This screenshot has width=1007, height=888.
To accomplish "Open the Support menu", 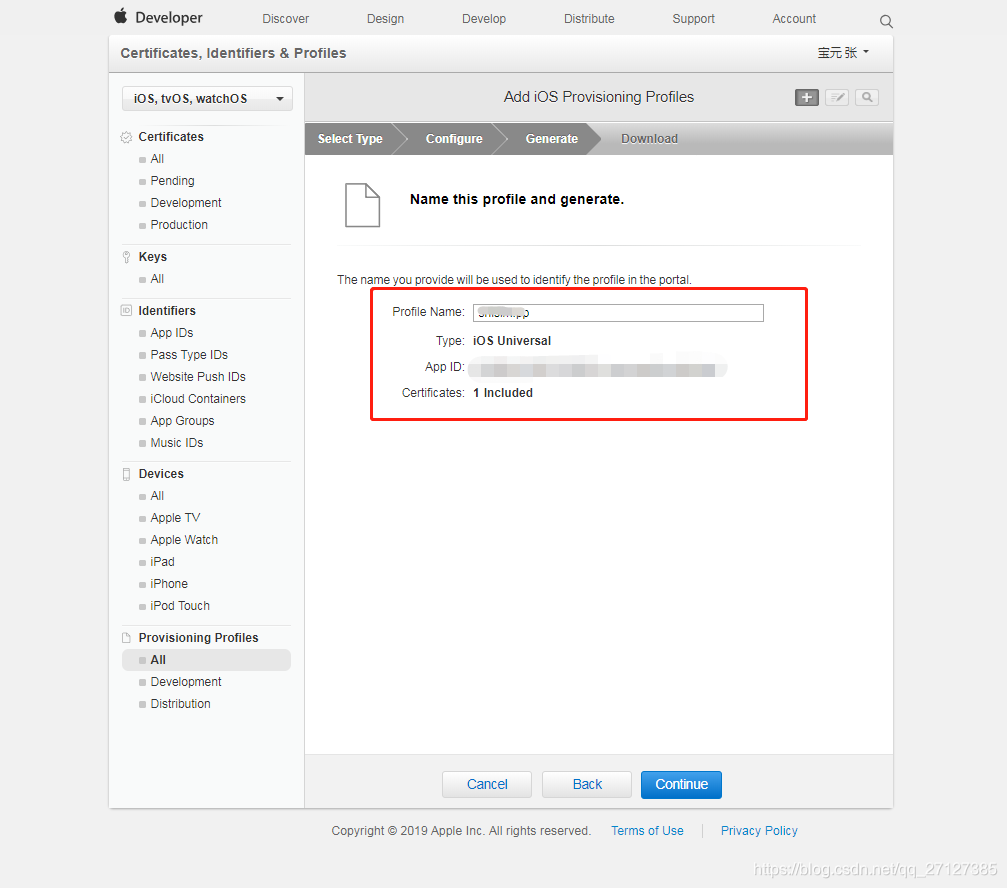I will 693,19.
